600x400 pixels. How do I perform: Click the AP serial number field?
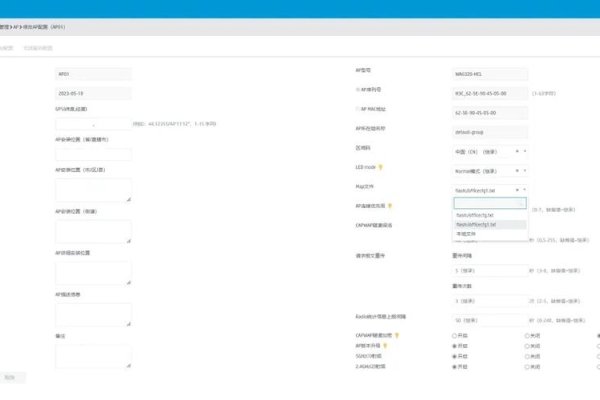490,93
